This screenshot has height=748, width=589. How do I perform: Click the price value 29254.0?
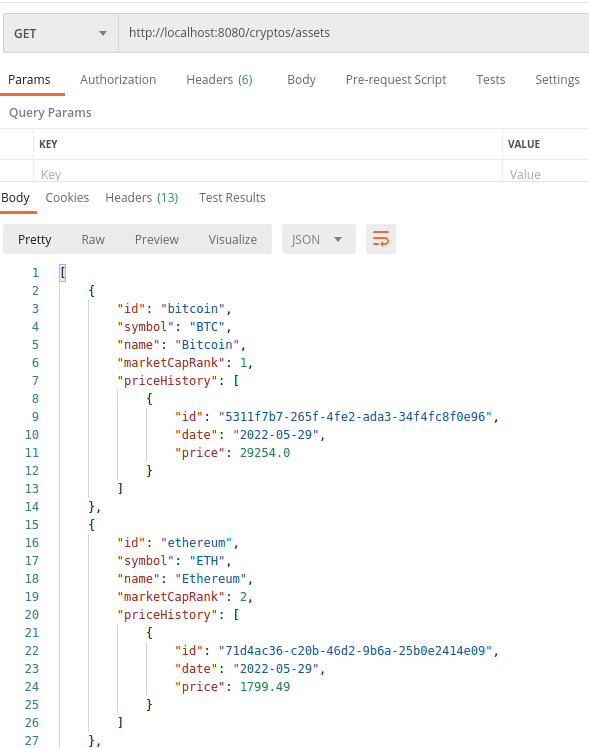click(x=265, y=453)
